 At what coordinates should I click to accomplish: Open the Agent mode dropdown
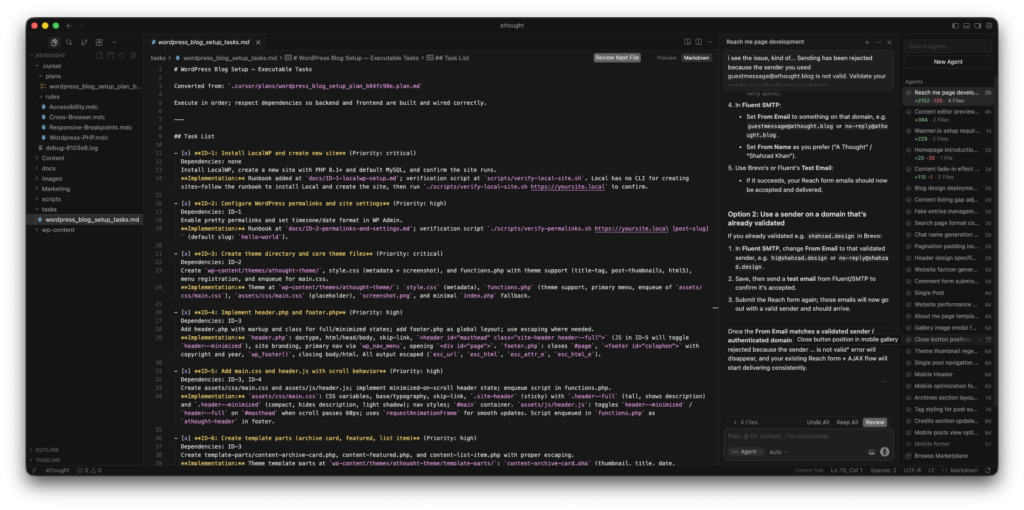(x=746, y=452)
